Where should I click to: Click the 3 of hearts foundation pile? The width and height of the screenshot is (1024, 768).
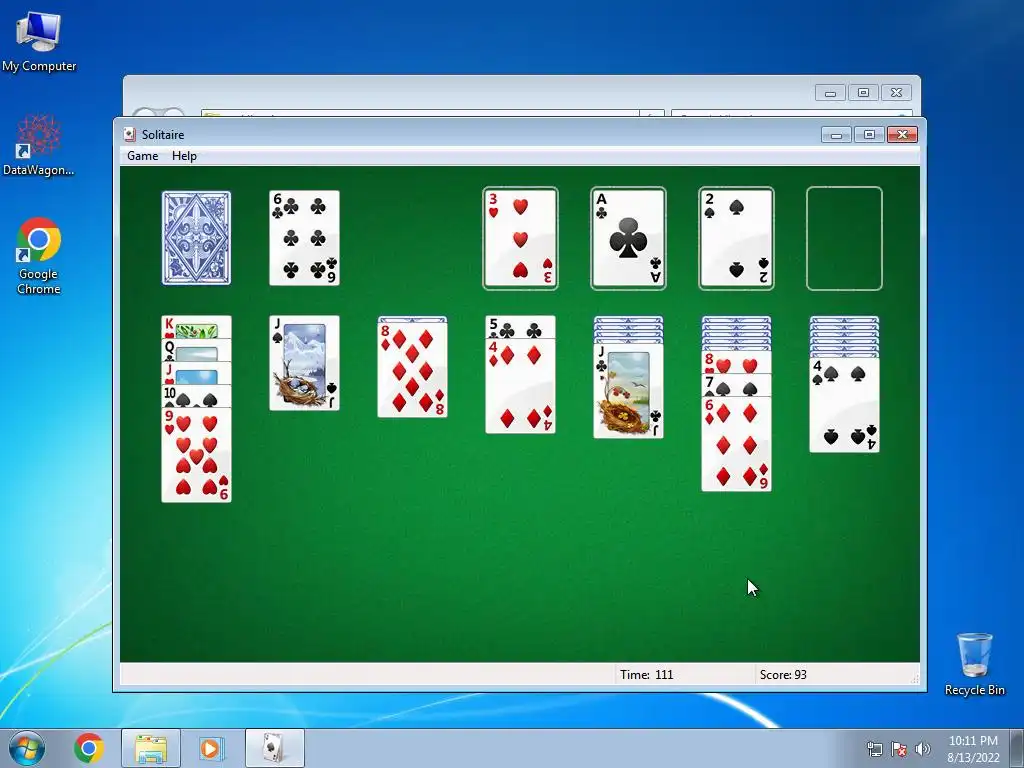tap(520, 238)
